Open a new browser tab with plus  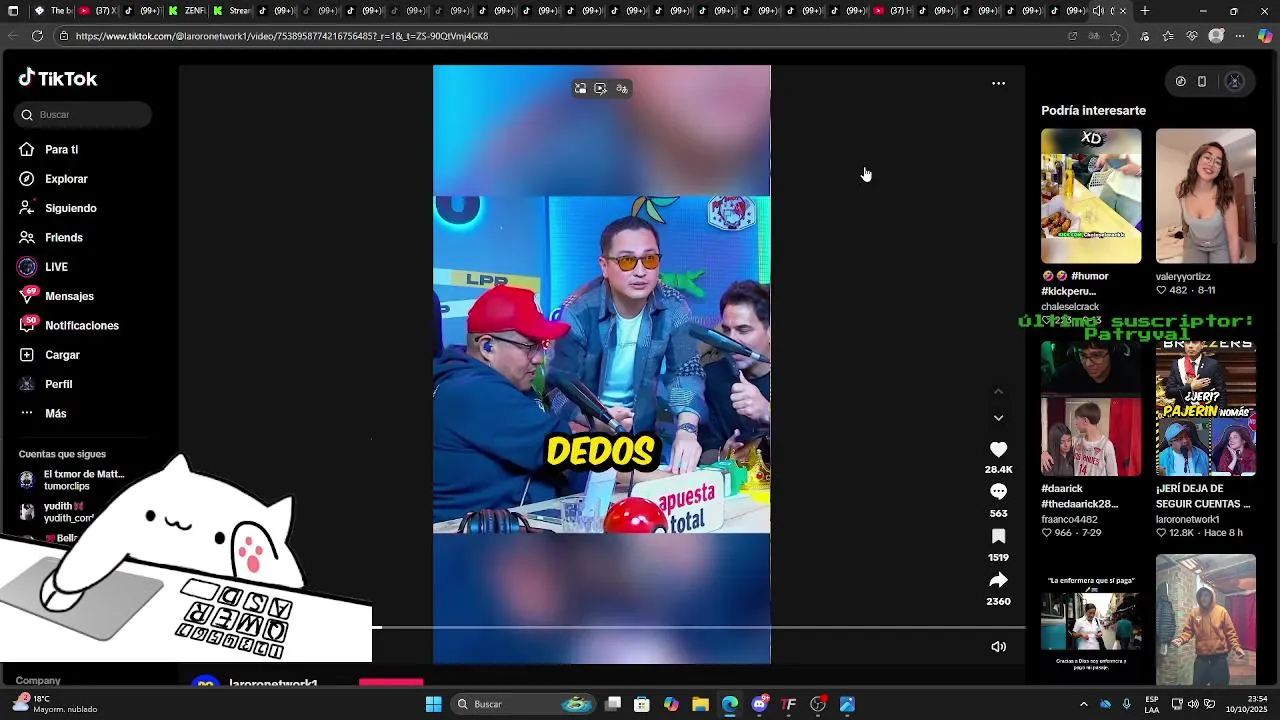(x=1145, y=11)
